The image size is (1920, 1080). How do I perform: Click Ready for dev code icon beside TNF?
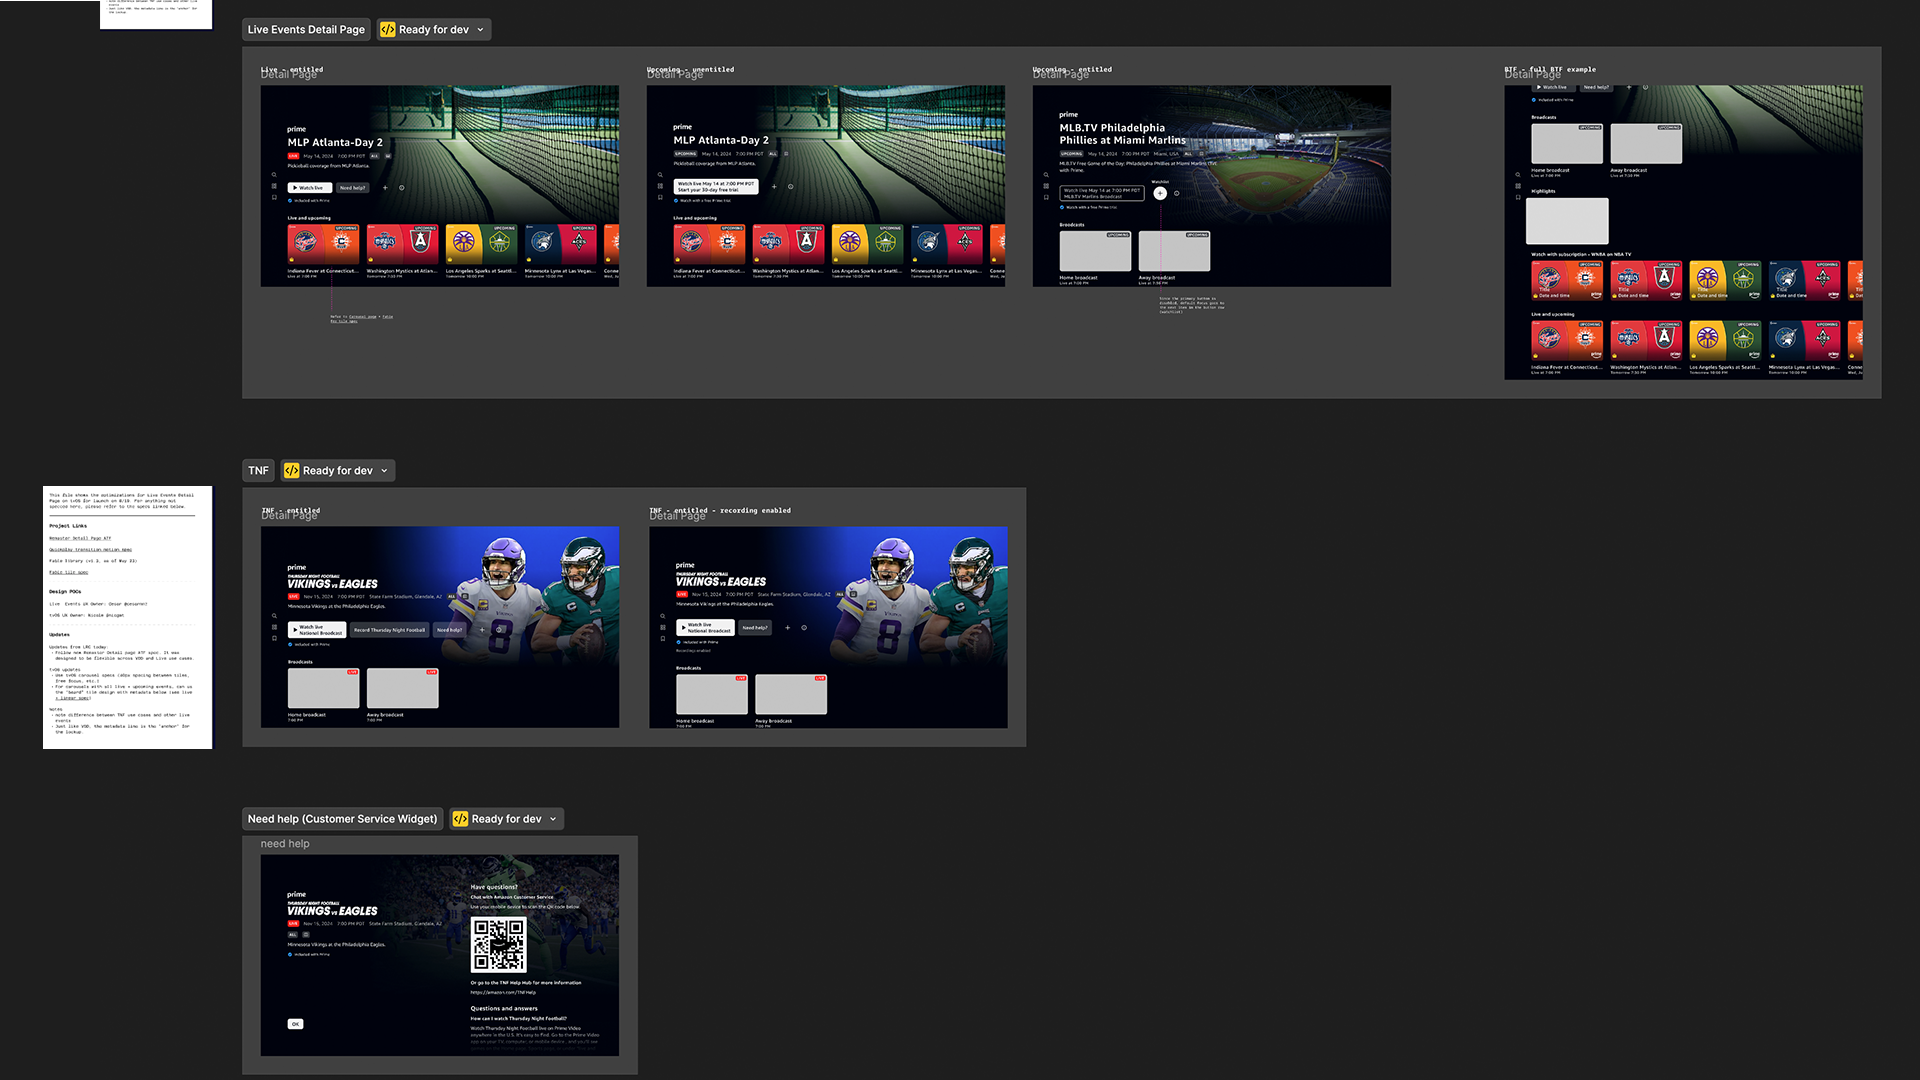[x=292, y=471]
